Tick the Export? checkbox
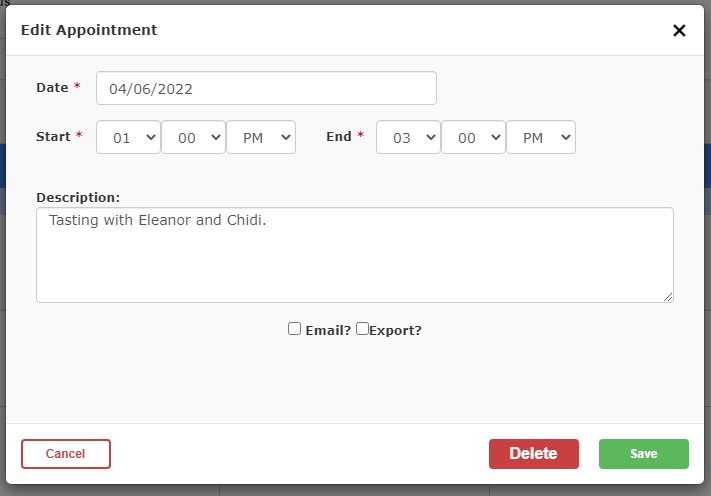The image size is (711, 496). (x=362, y=328)
